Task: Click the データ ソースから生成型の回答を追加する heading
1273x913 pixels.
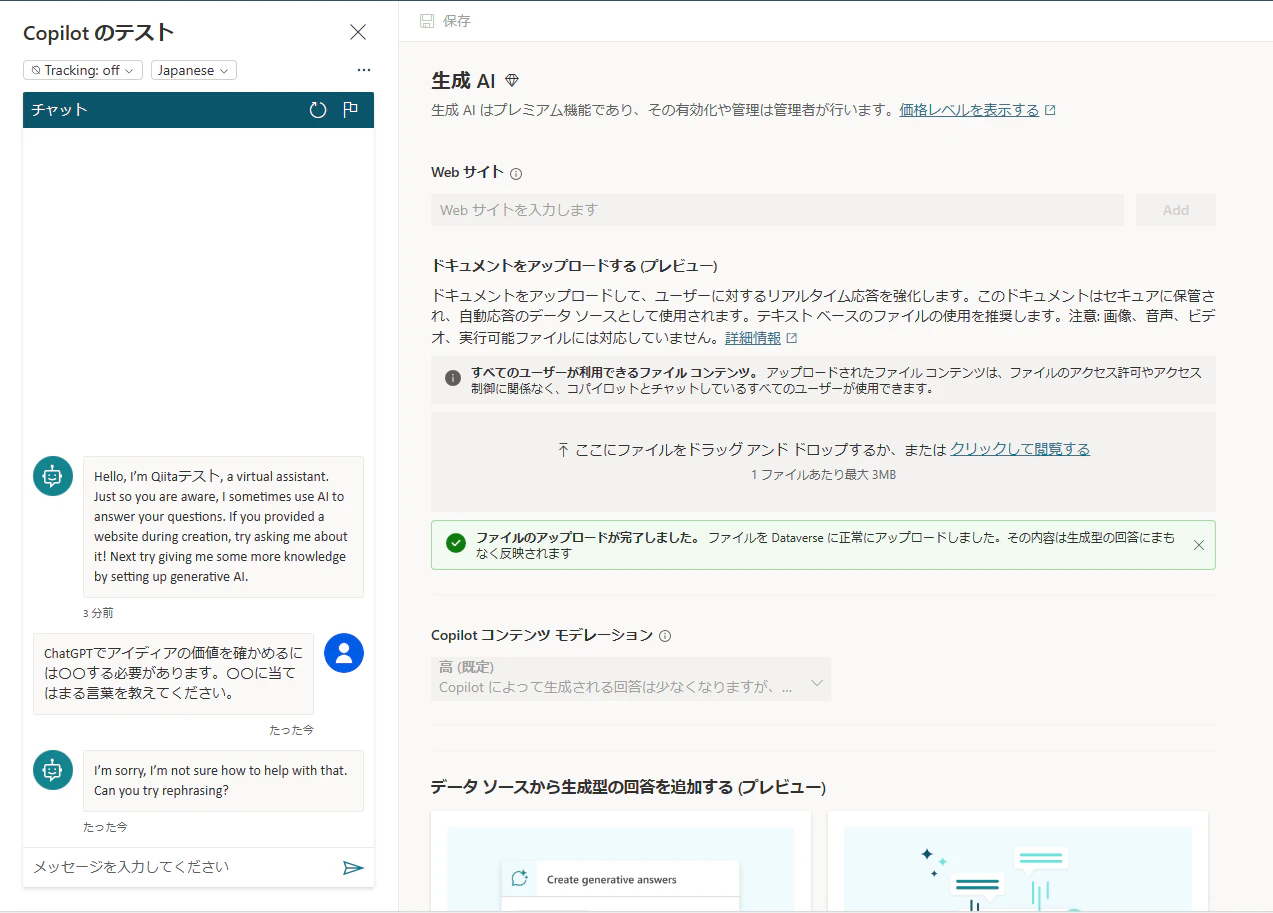Action: [628, 787]
